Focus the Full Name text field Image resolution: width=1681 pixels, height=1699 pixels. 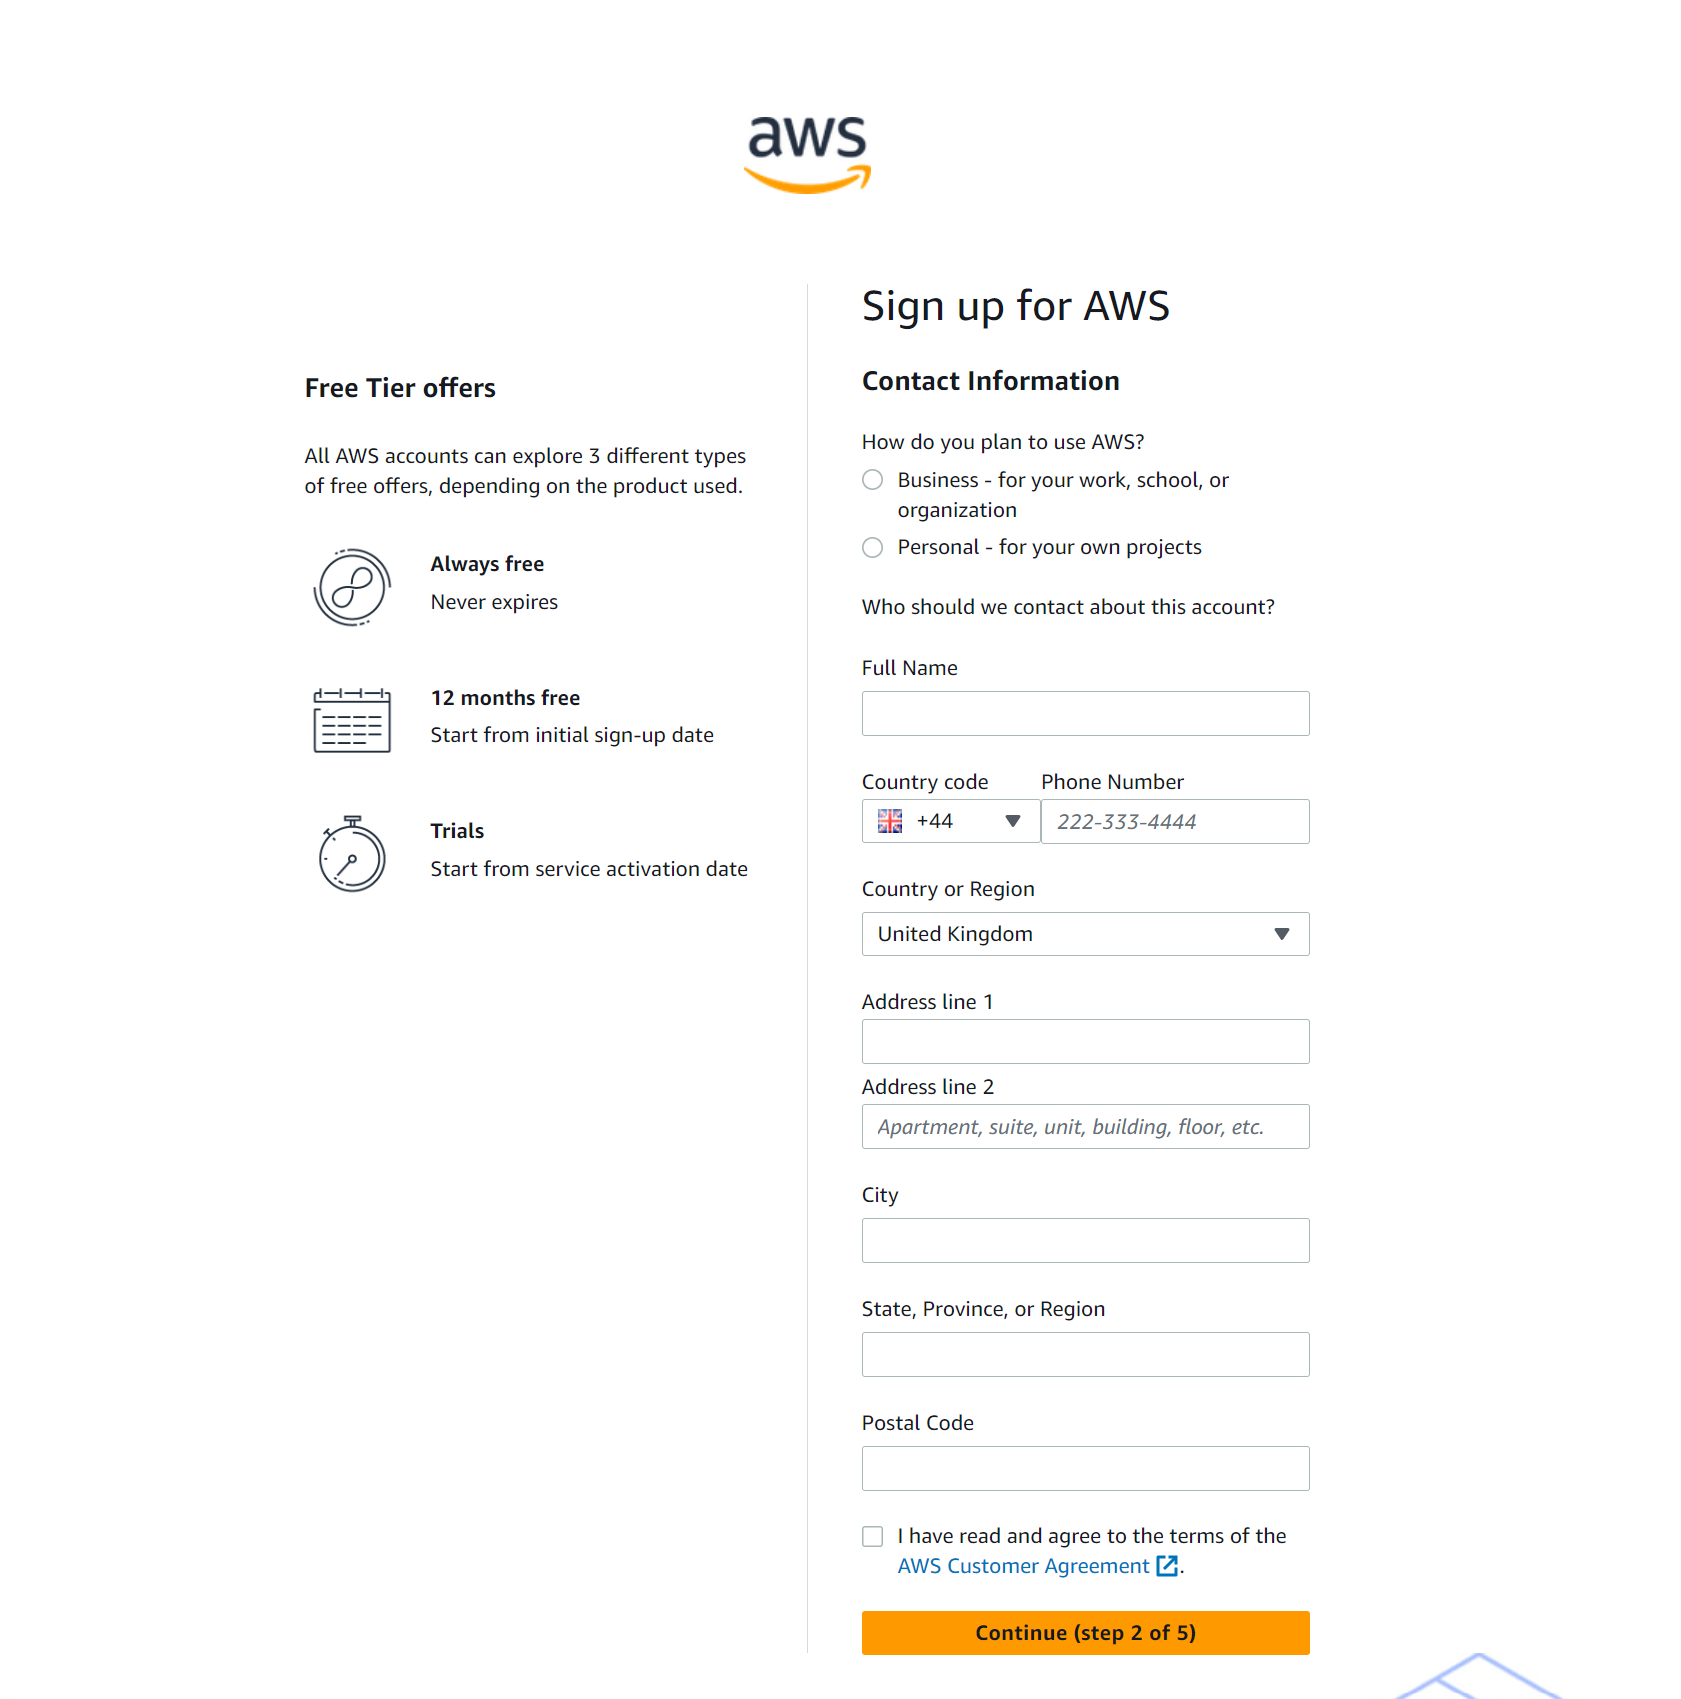pyautogui.click(x=1085, y=714)
